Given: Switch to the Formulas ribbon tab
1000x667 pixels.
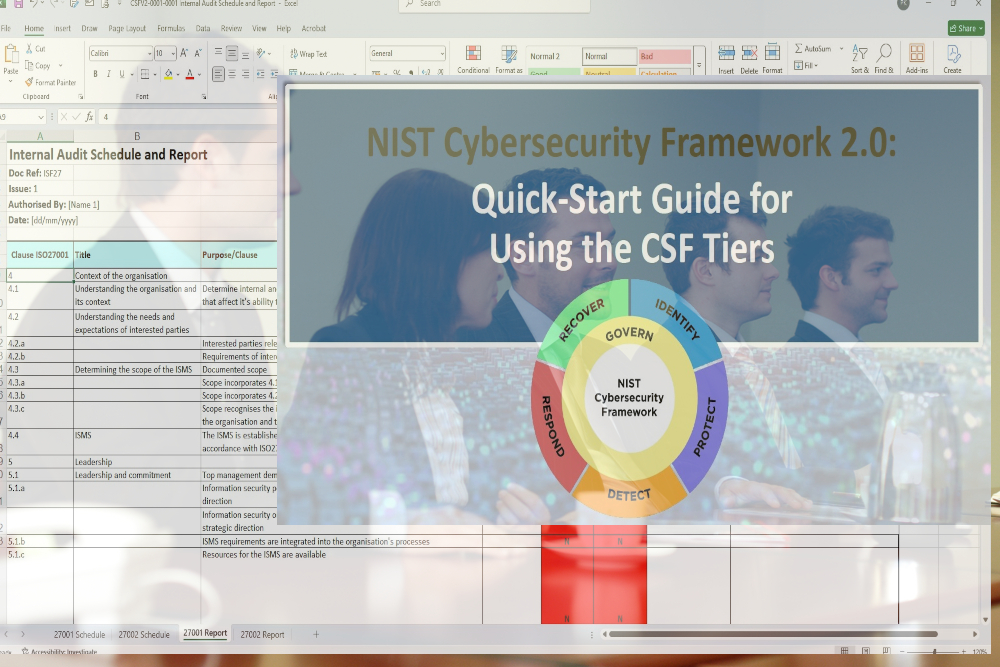Looking at the screenshot, I should tap(171, 29).
